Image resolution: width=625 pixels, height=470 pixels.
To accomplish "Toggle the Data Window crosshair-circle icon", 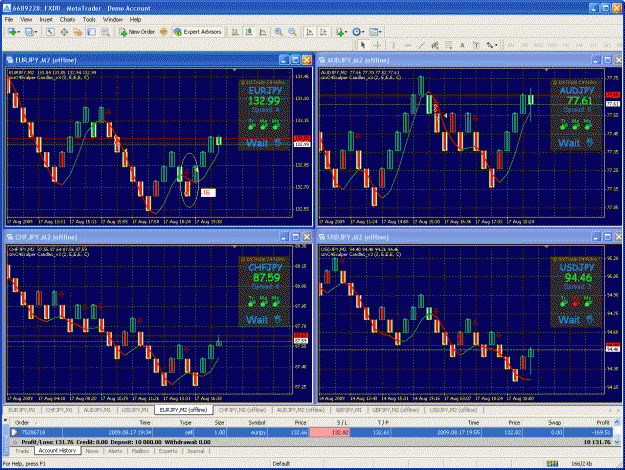I will click(64, 32).
